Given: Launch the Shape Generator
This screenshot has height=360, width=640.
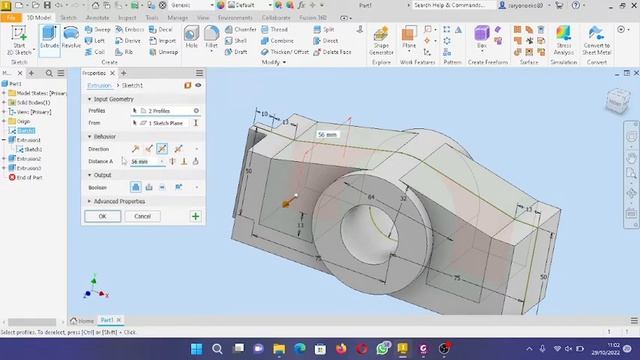Looking at the screenshot, I should (x=381, y=41).
